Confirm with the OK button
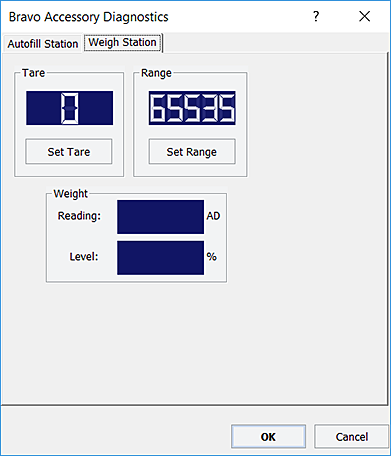 point(268,437)
